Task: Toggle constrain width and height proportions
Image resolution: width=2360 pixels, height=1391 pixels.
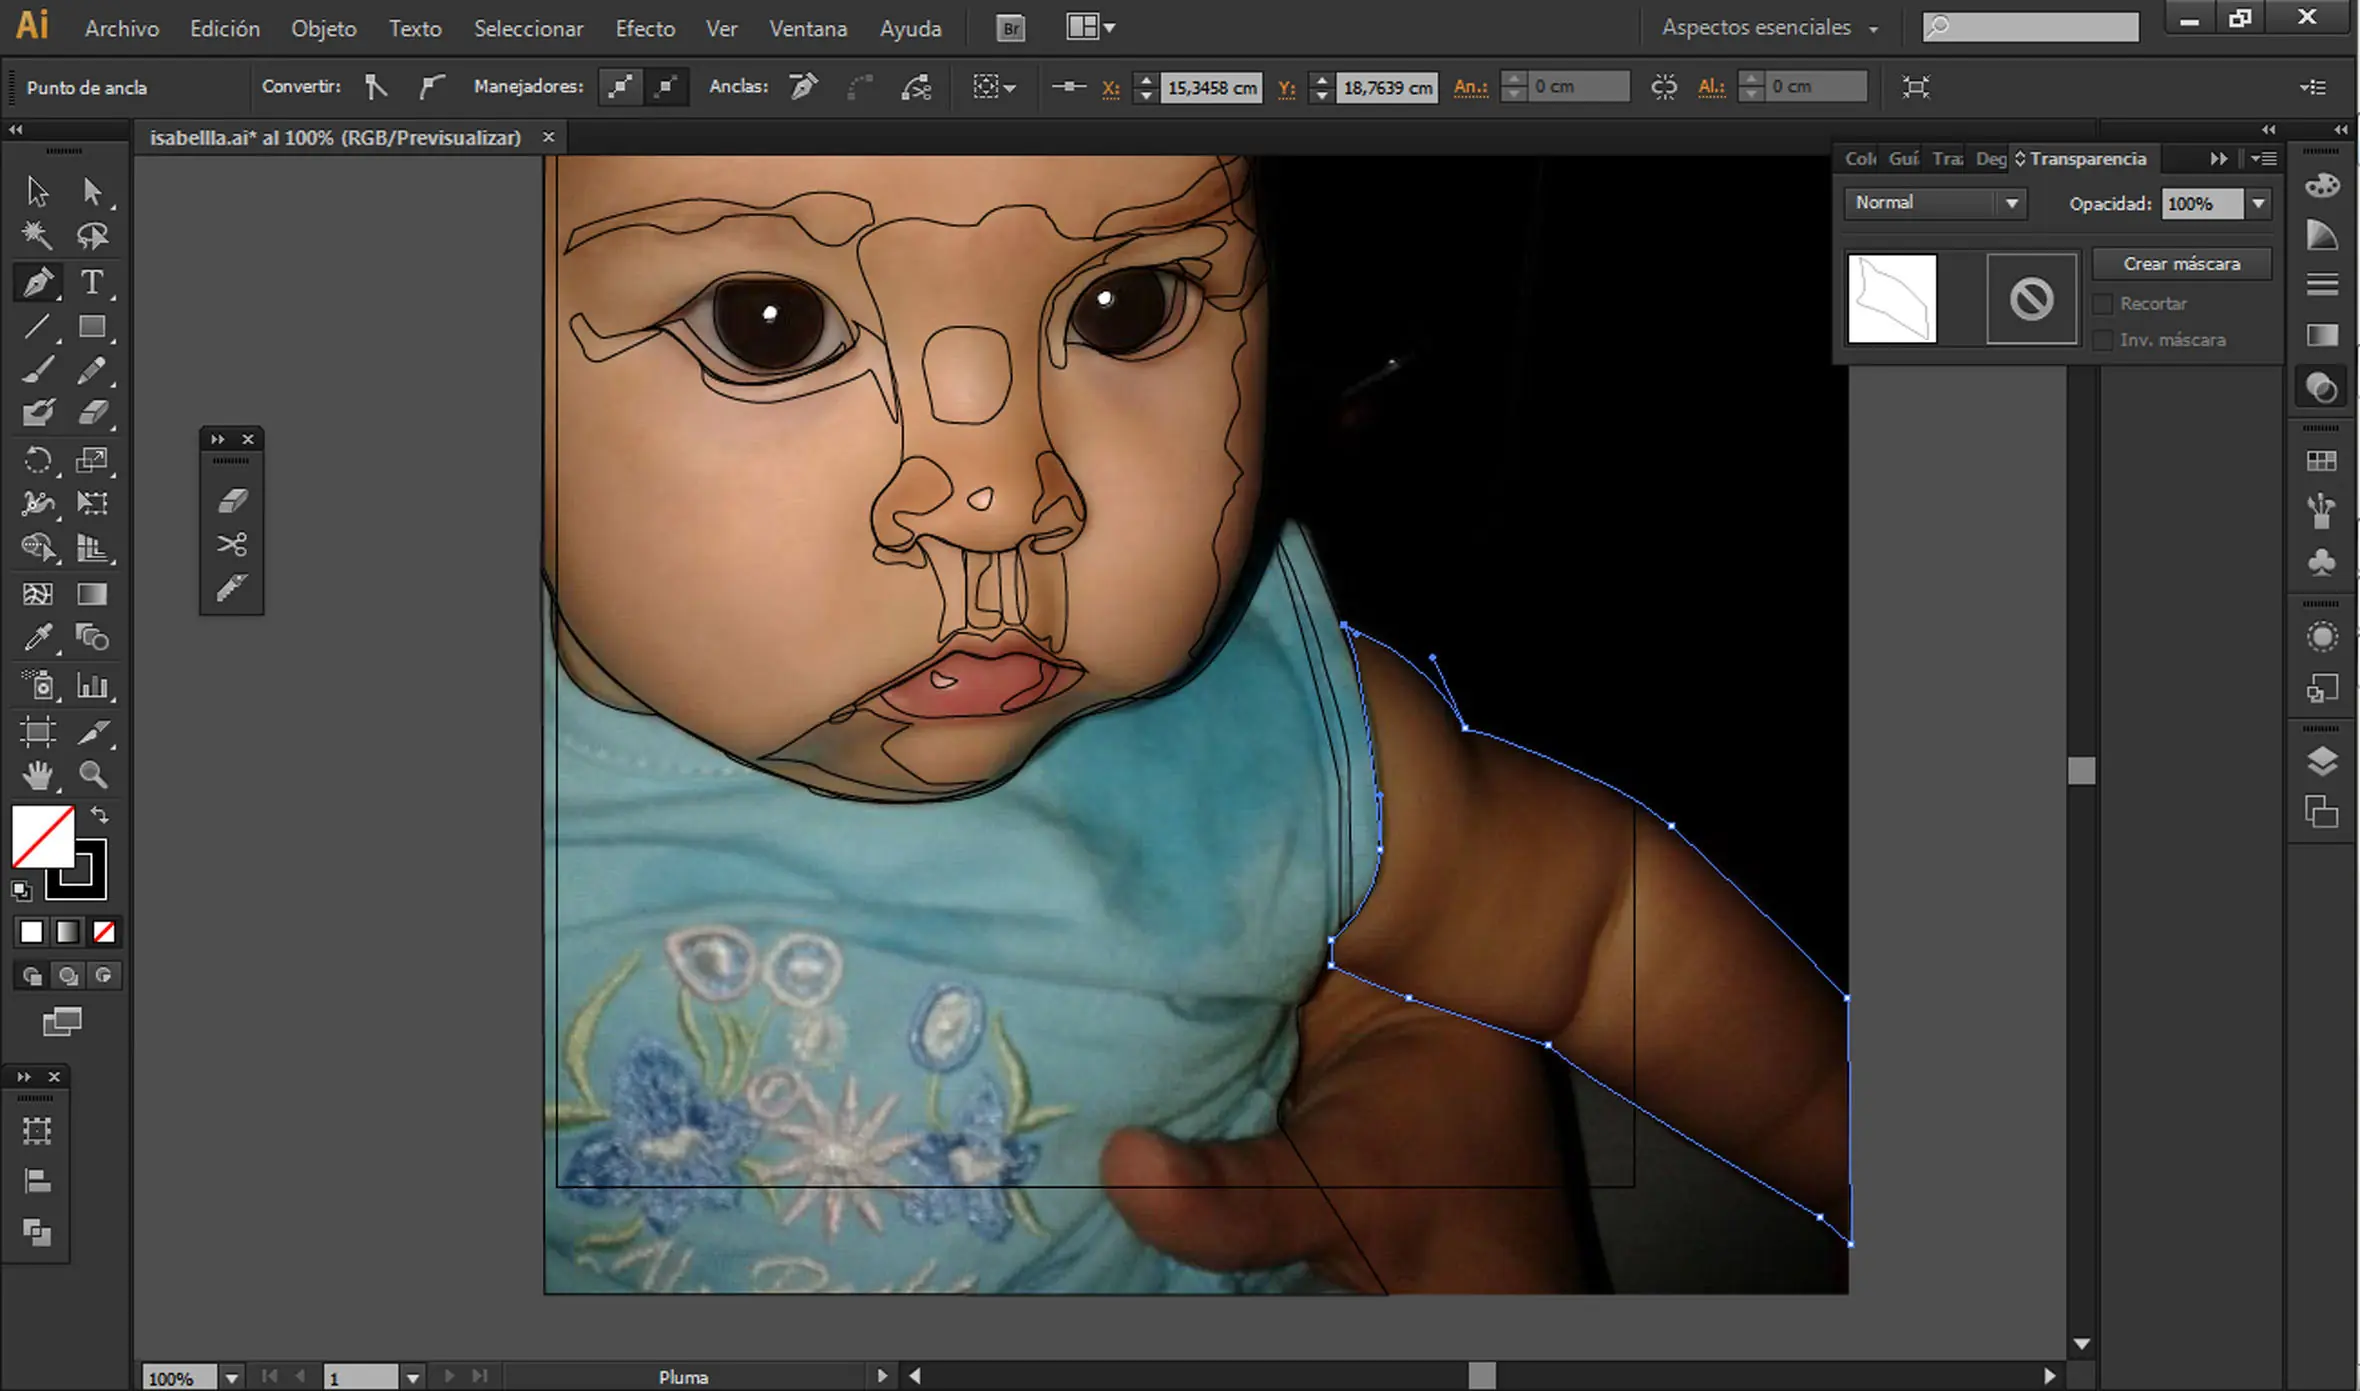Action: (x=1664, y=87)
